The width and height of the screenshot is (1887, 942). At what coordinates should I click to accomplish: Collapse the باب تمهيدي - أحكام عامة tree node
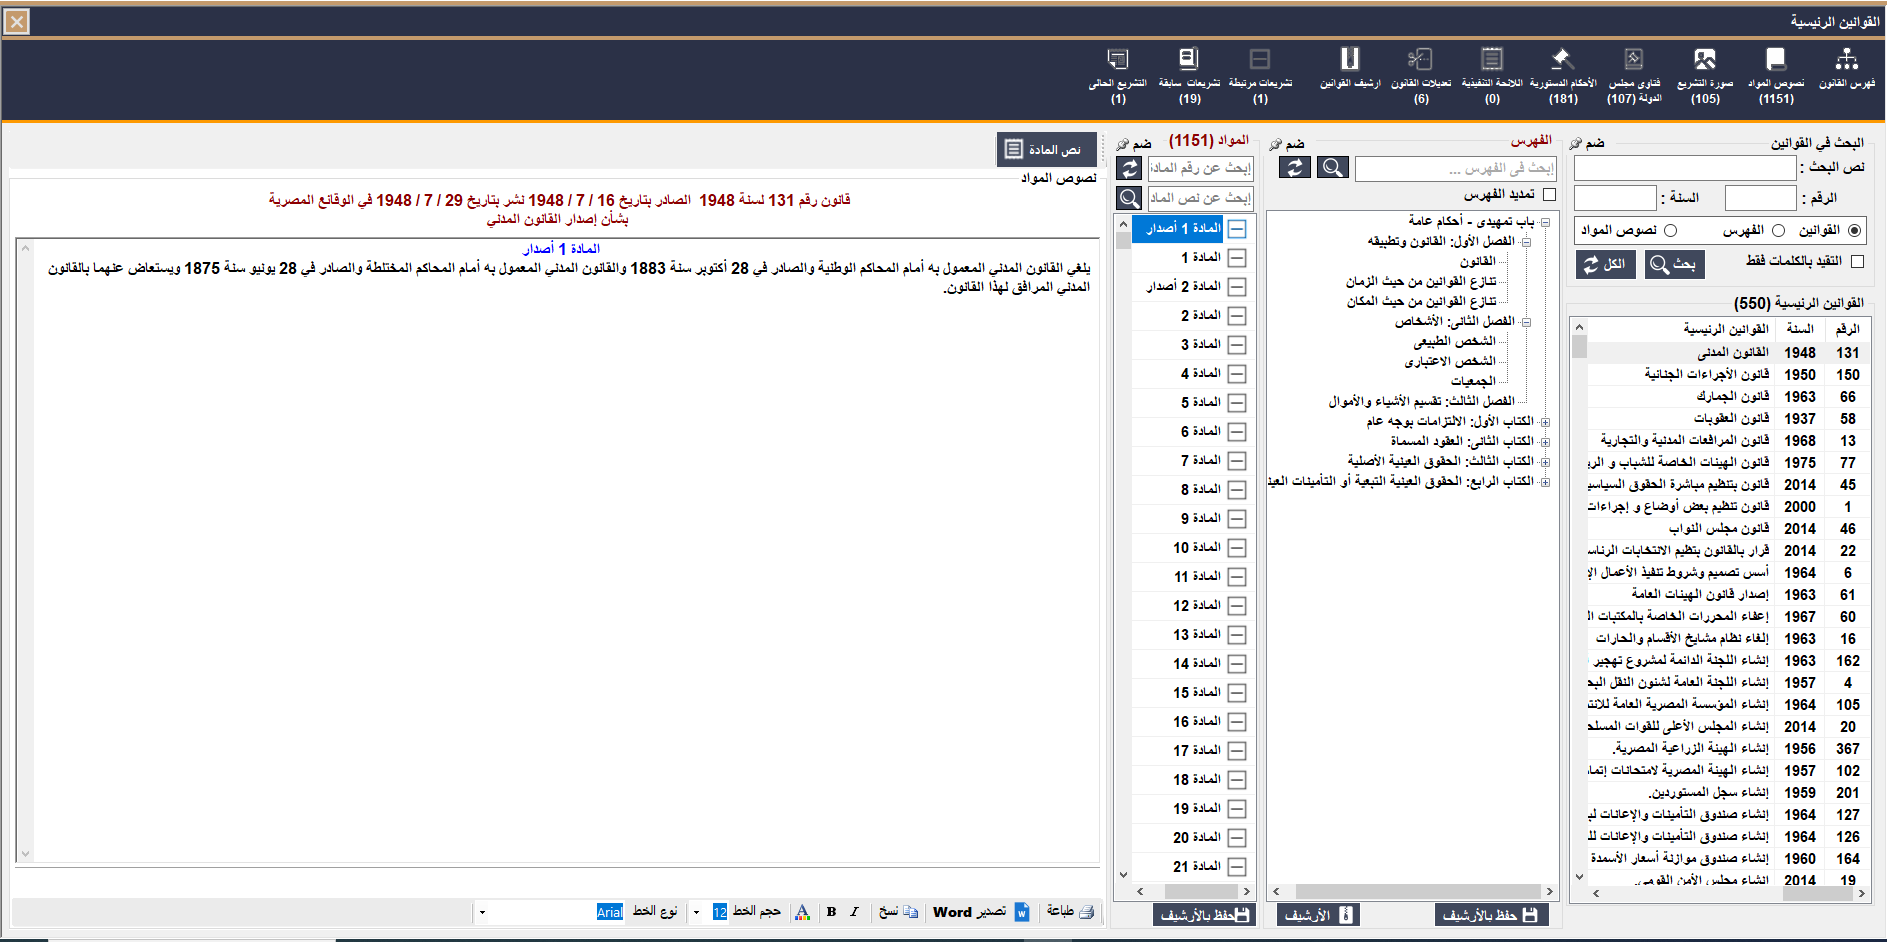(x=1545, y=222)
